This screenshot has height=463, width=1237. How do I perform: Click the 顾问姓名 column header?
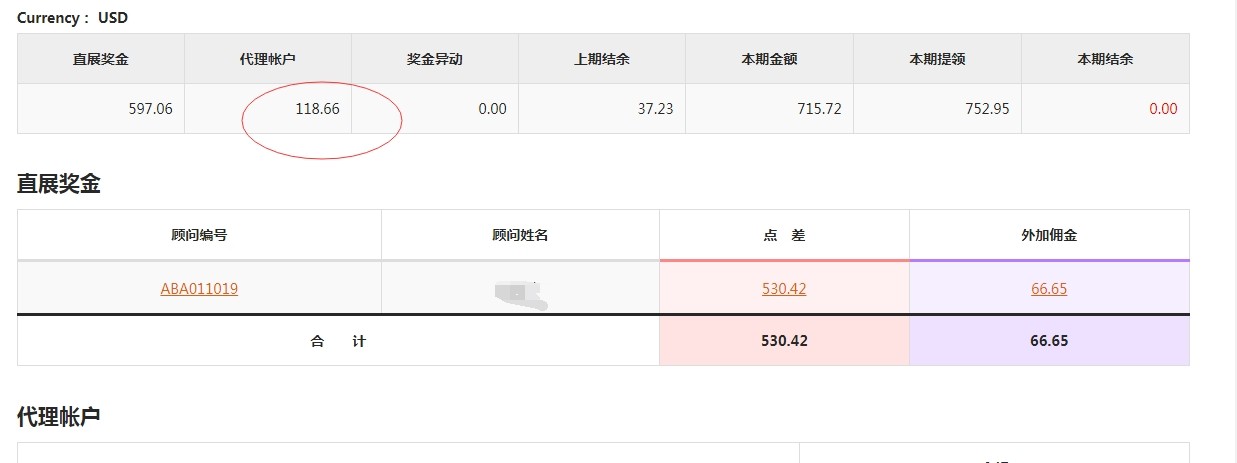[520, 236]
